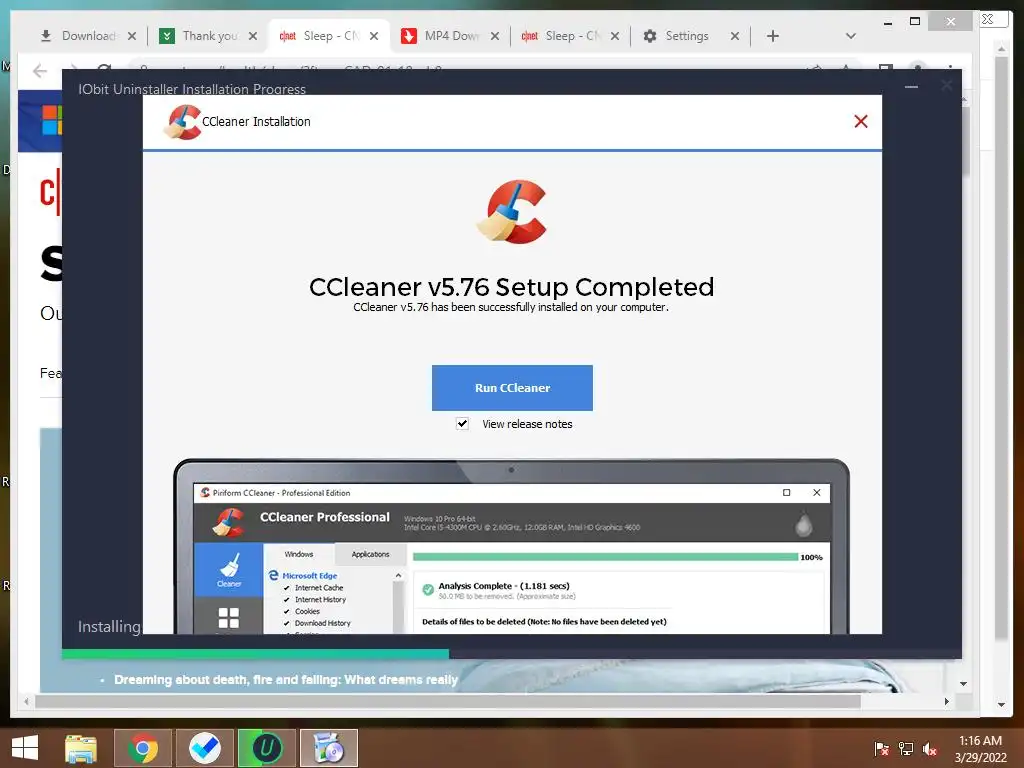1024x768 pixels.
Task: Click the large CCleaner logo above the setup title
Action: click(x=512, y=212)
